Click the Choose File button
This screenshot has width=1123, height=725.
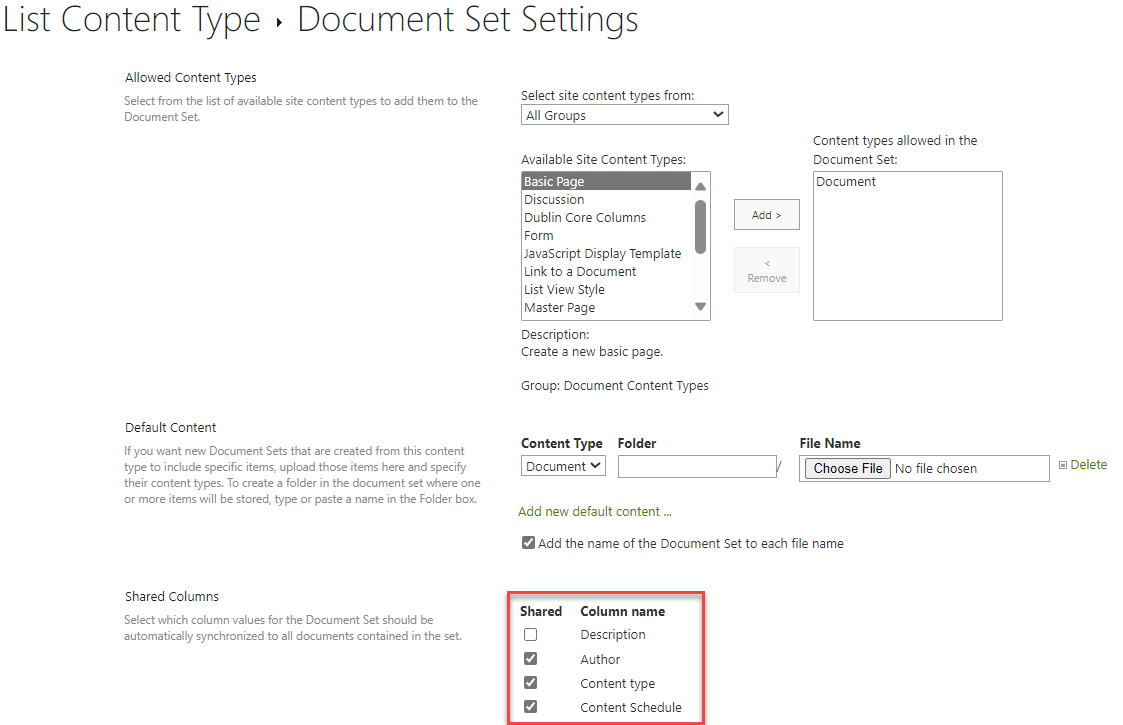tap(846, 467)
